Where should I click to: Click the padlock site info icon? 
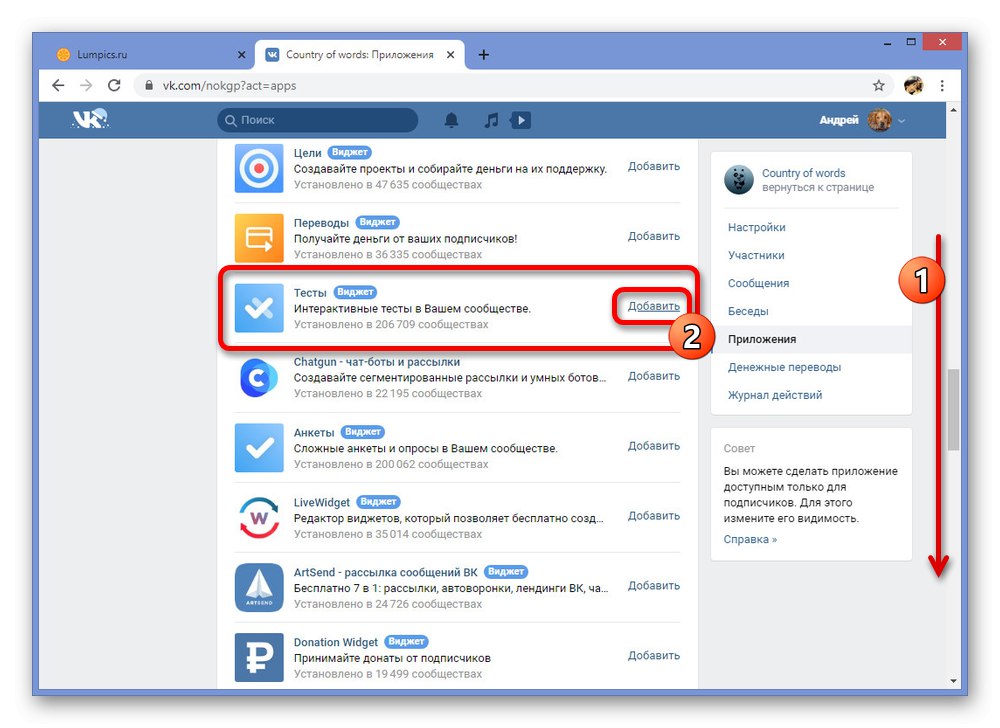[x=149, y=85]
